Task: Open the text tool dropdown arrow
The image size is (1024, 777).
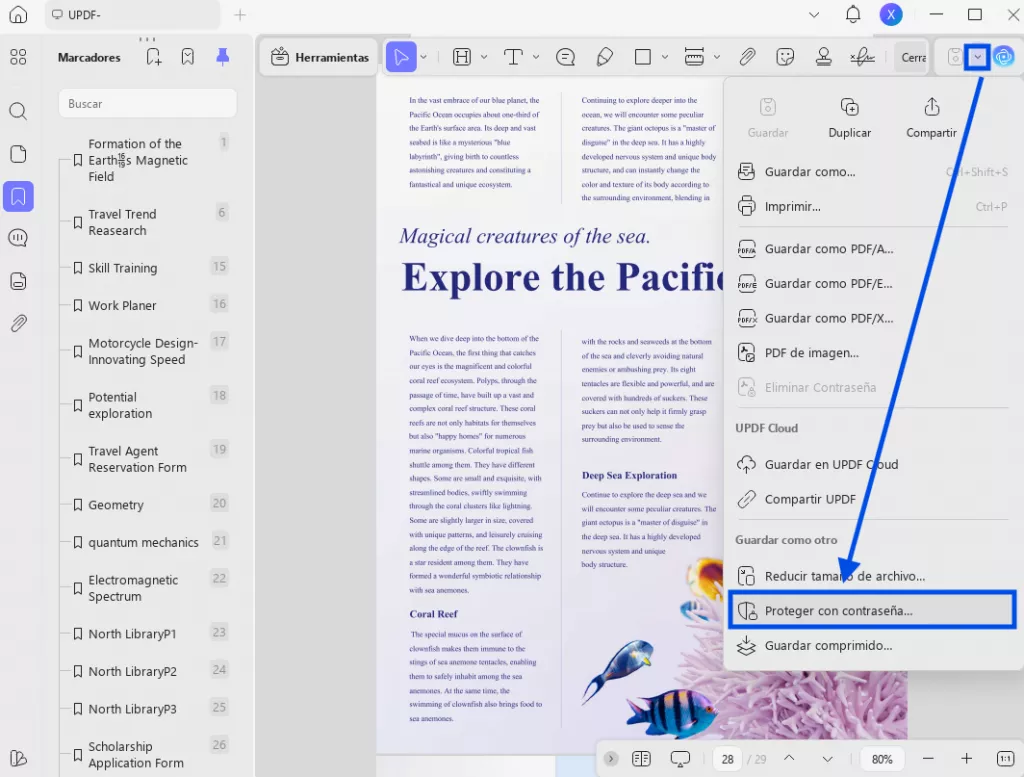Action: [x=536, y=57]
